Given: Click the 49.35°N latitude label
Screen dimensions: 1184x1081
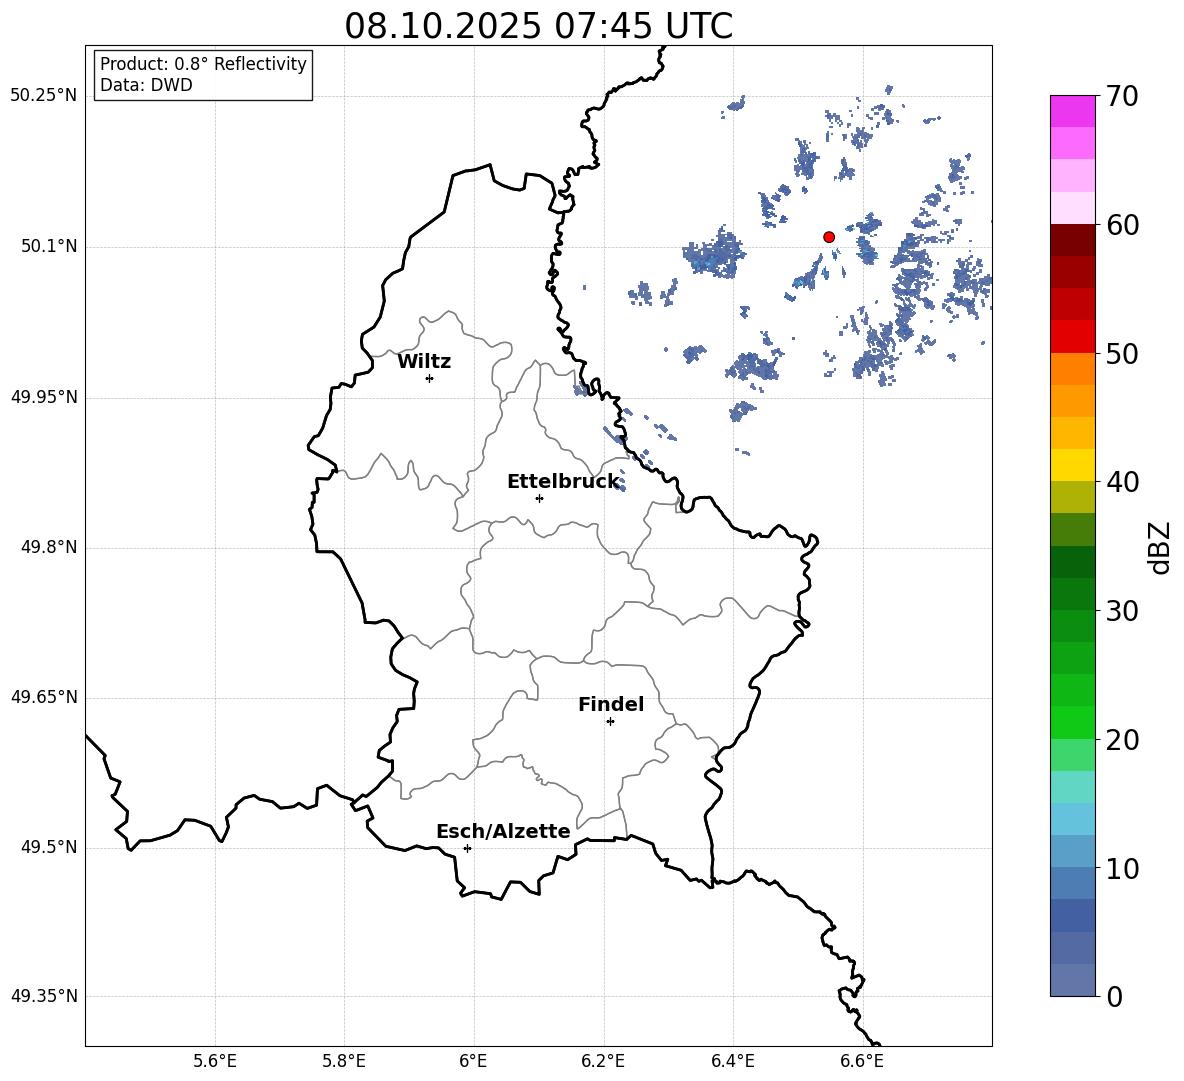Looking at the screenshot, I should click(x=44, y=996).
